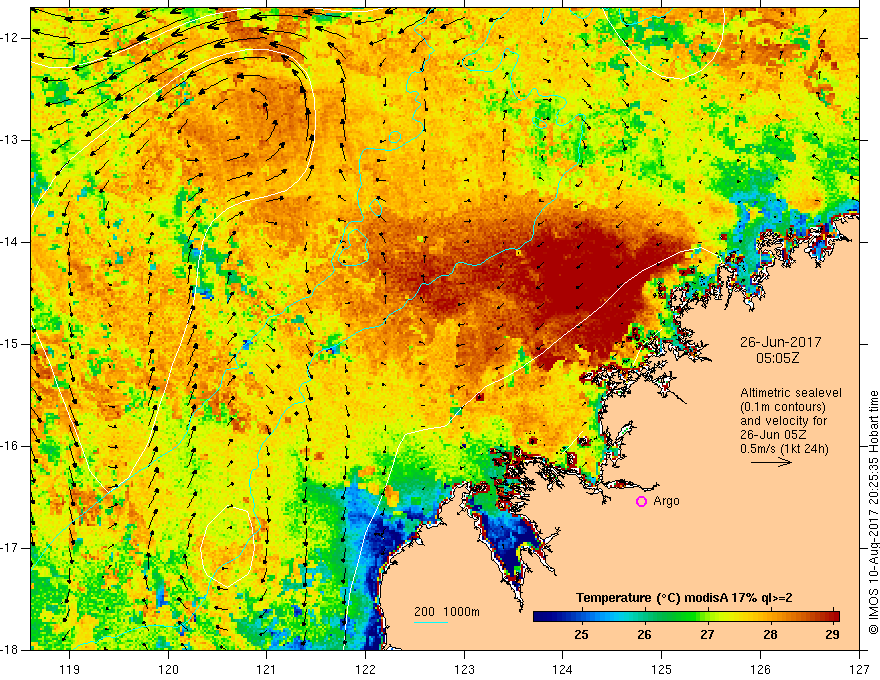Click longitude label '126' on axis

[760, 669]
